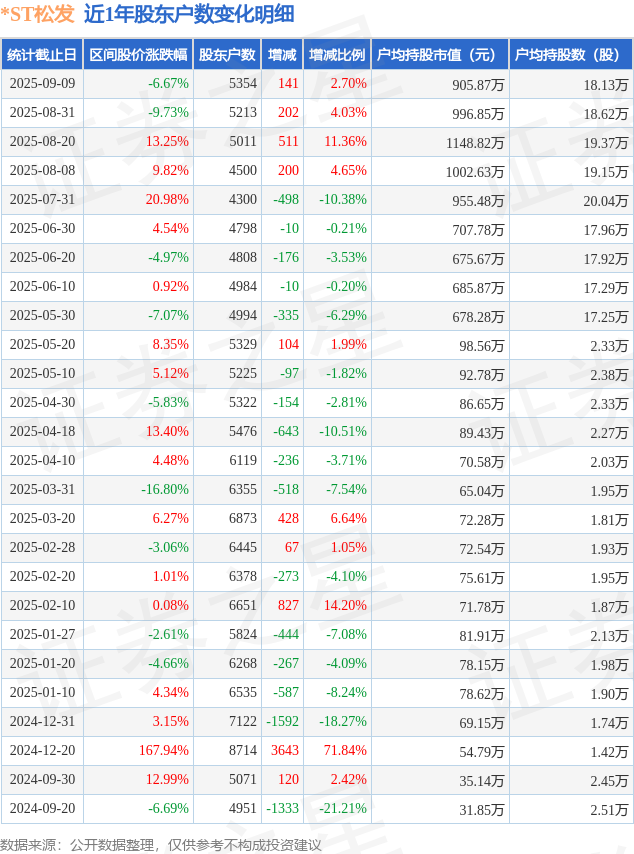Viewport: 634px width, 854px height.
Task: Click the *ST松发 stock name in title
Action: (37, 14)
